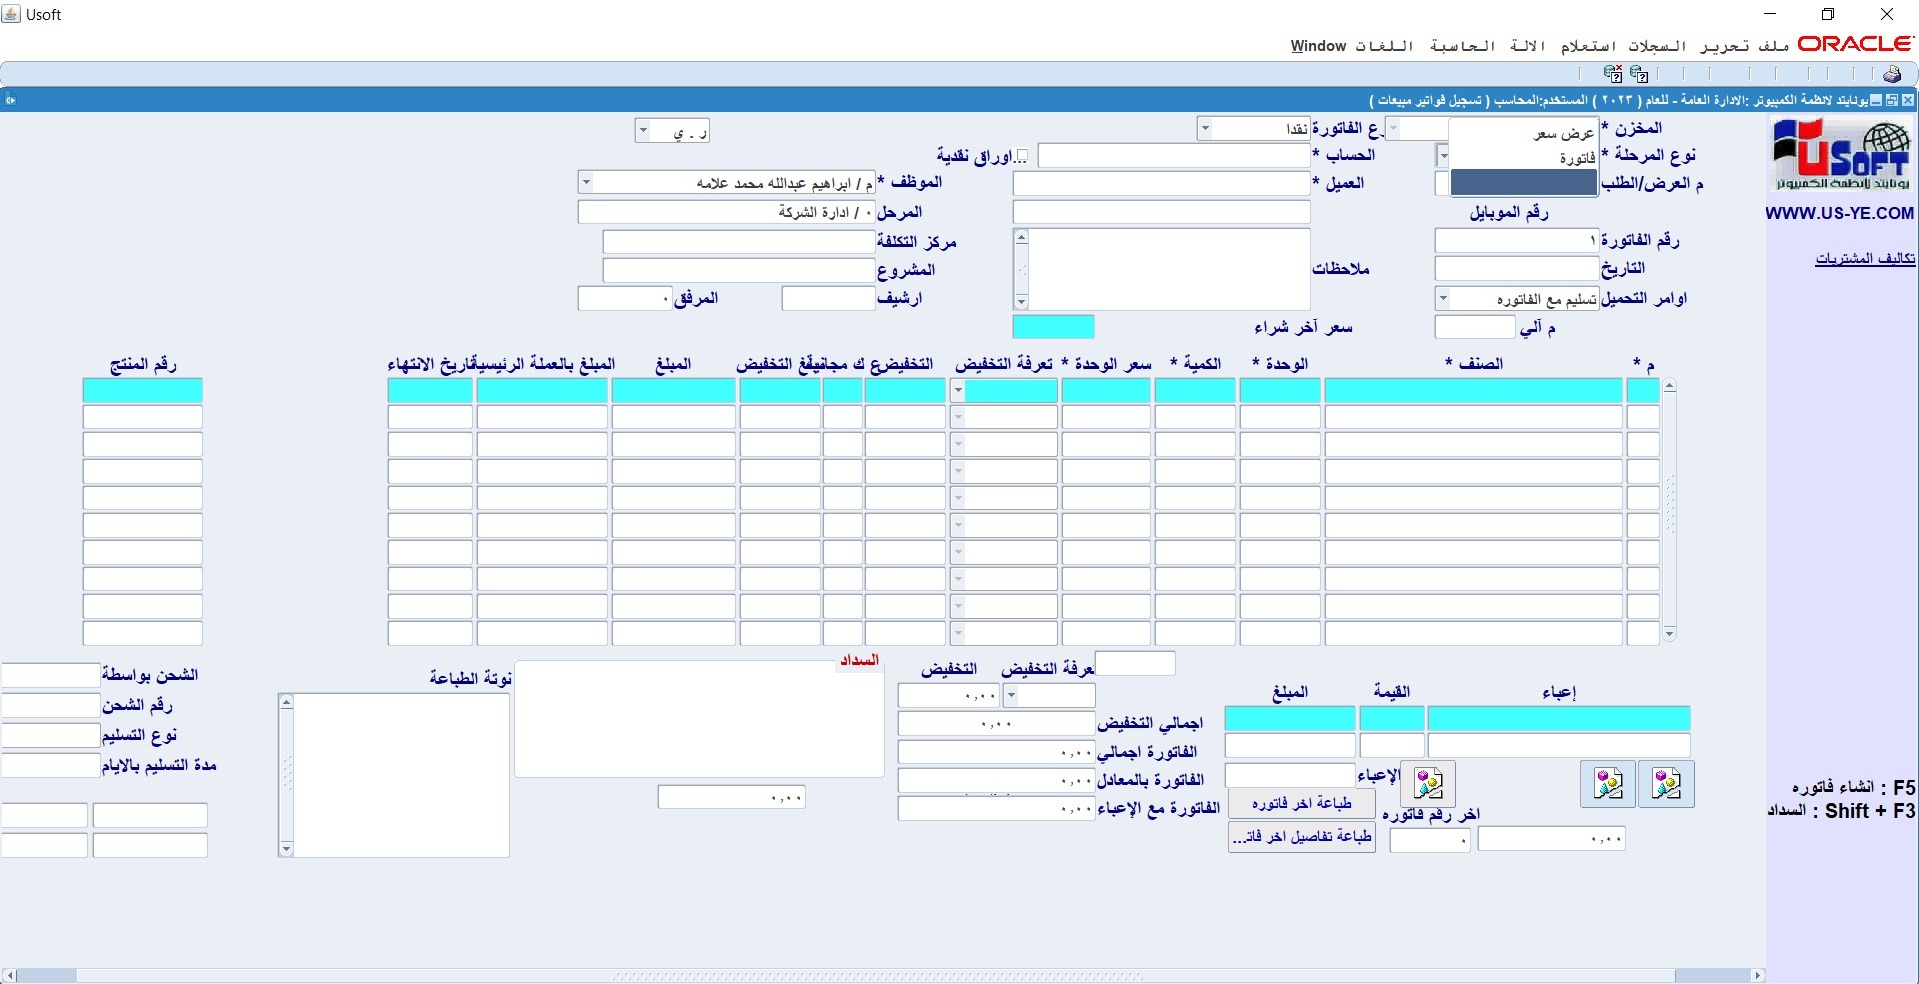
Task: Select فاتورة from the open list
Action: pyautogui.click(x=1576, y=158)
